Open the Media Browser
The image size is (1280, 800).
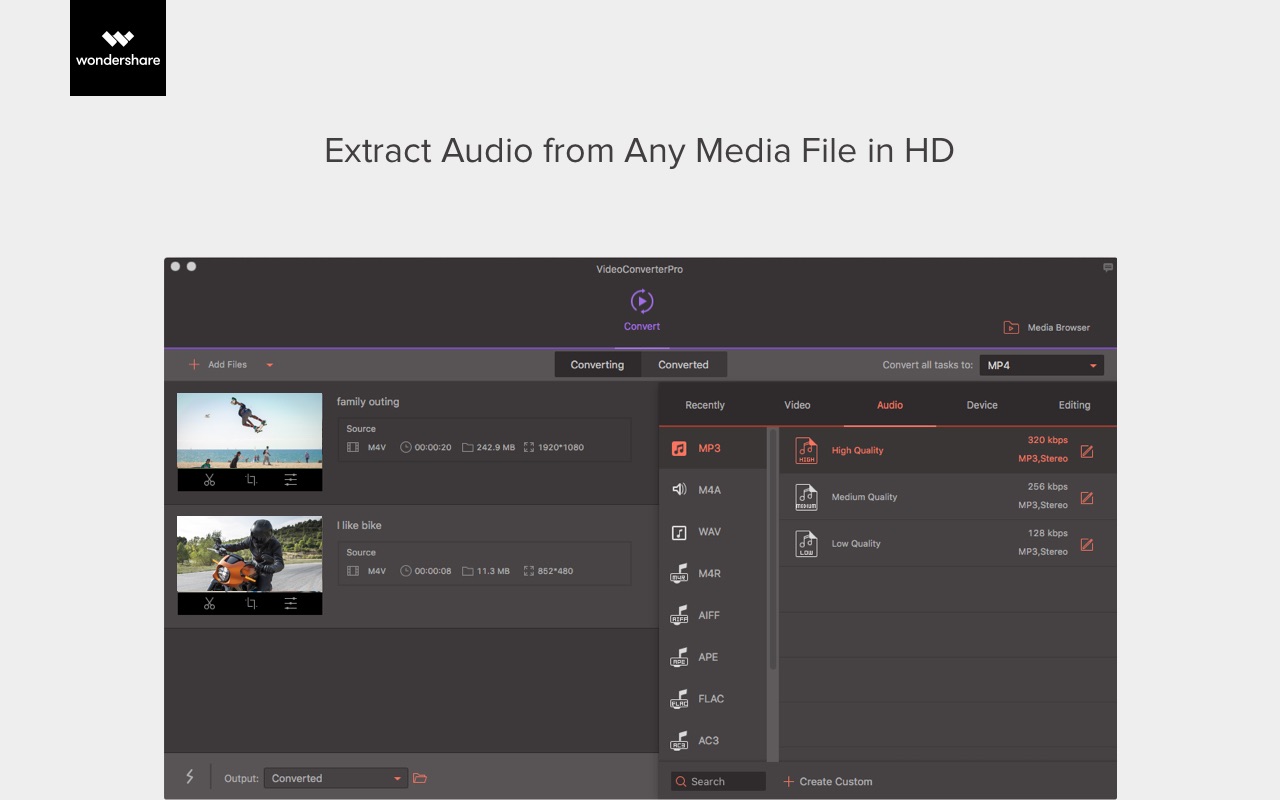click(x=1047, y=327)
